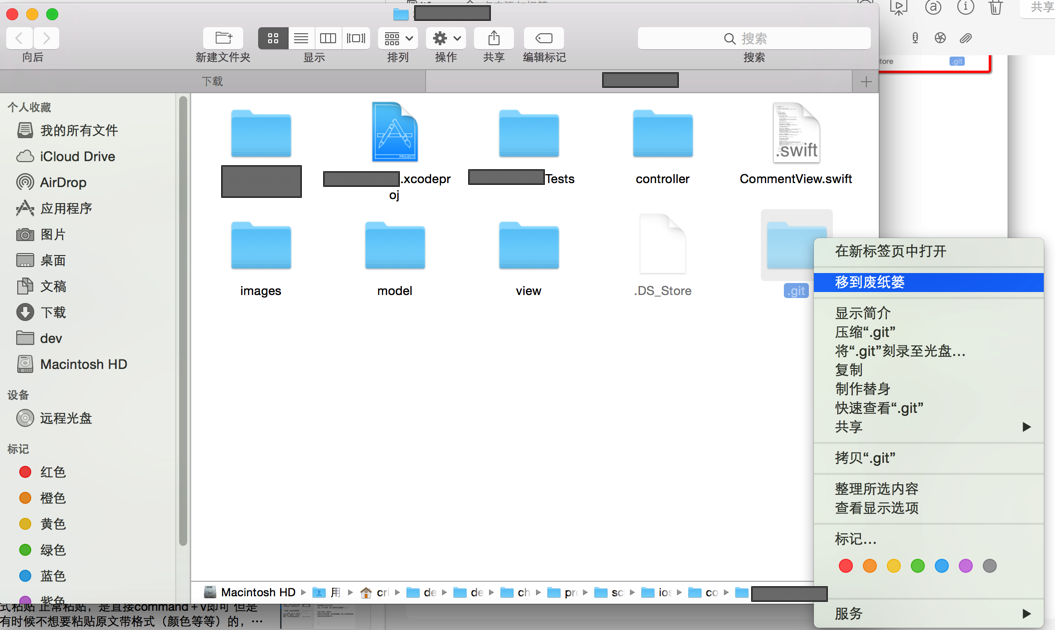This screenshot has height=630, width=1055.
Task: Choose 显示简介 from context menu
Action: (929, 313)
